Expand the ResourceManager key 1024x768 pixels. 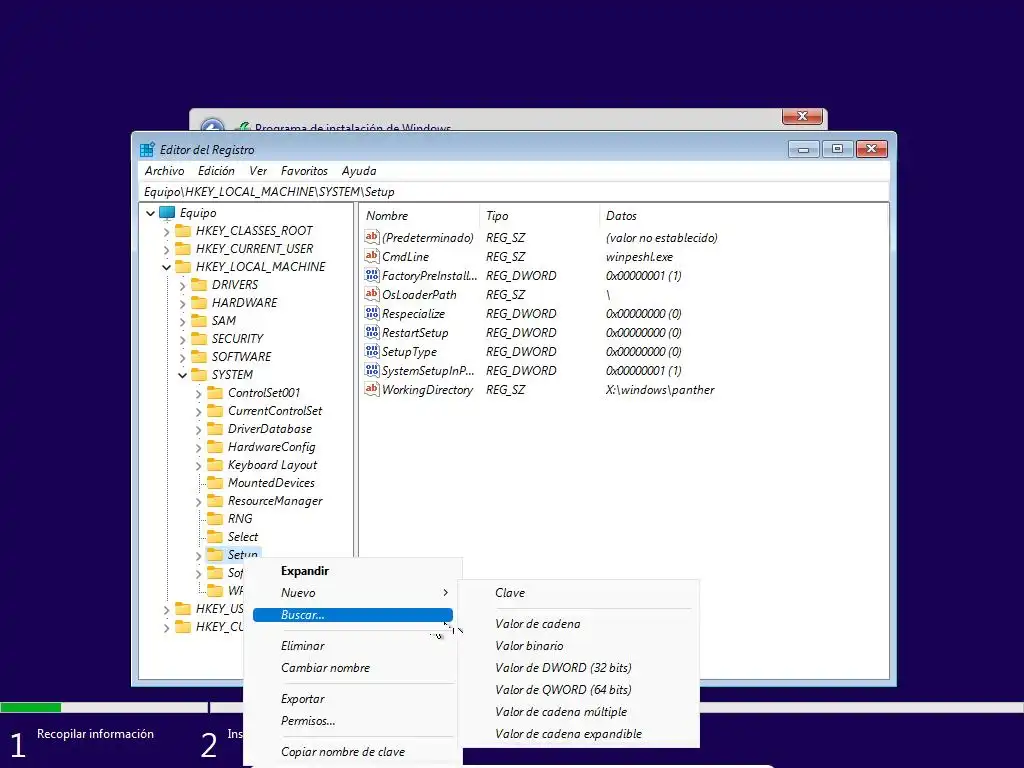[x=199, y=502]
